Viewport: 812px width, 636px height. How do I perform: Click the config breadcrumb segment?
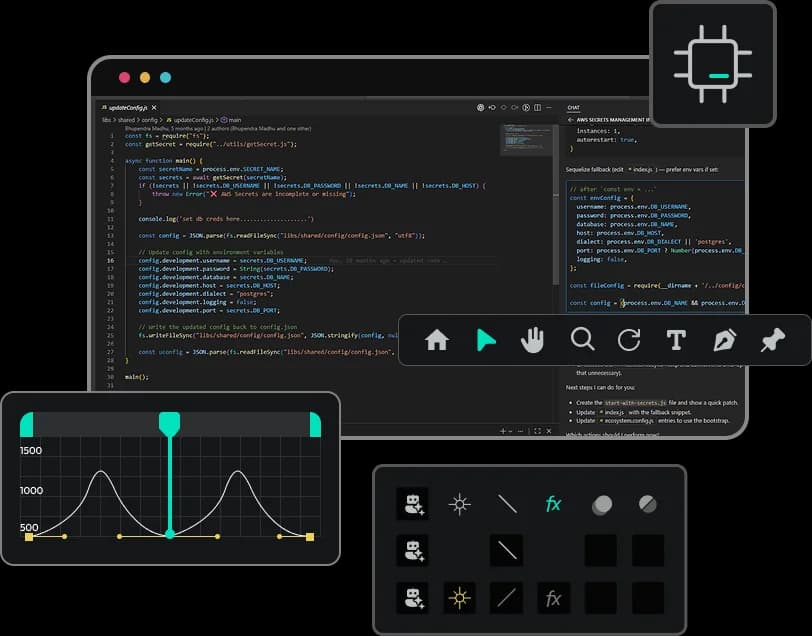coord(149,120)
